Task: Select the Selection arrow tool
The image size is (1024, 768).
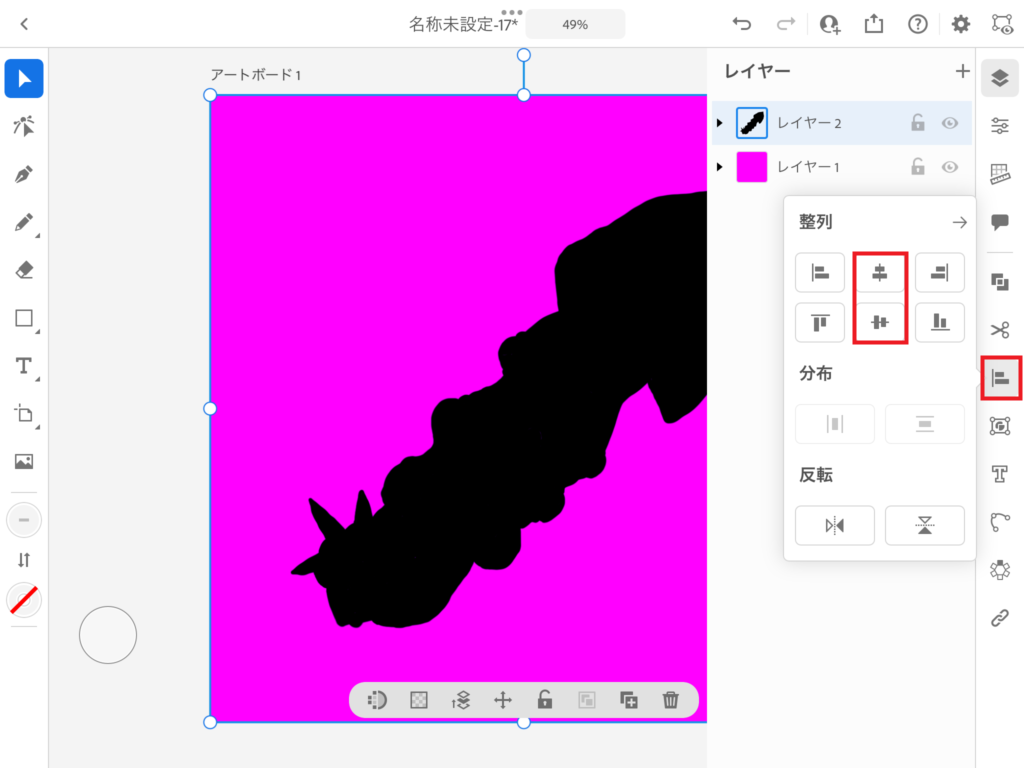Action: [24, 78]
